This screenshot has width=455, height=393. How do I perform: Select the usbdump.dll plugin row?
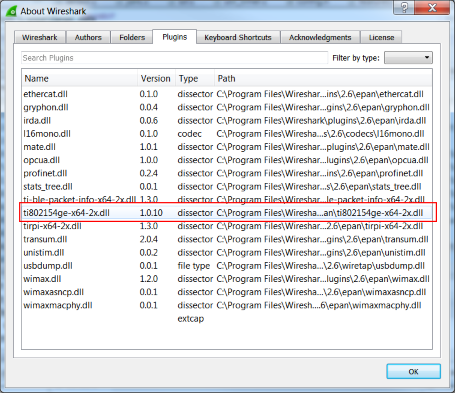click(x=227, y=266)
